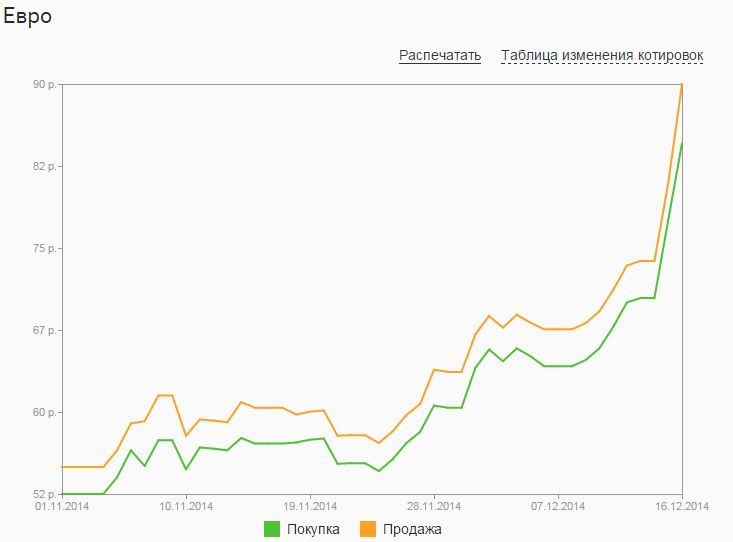The image size is (733, 542).
Task: Click the 07.12.2014 date label
Action: pyautogui.click(x=559, y=507)
